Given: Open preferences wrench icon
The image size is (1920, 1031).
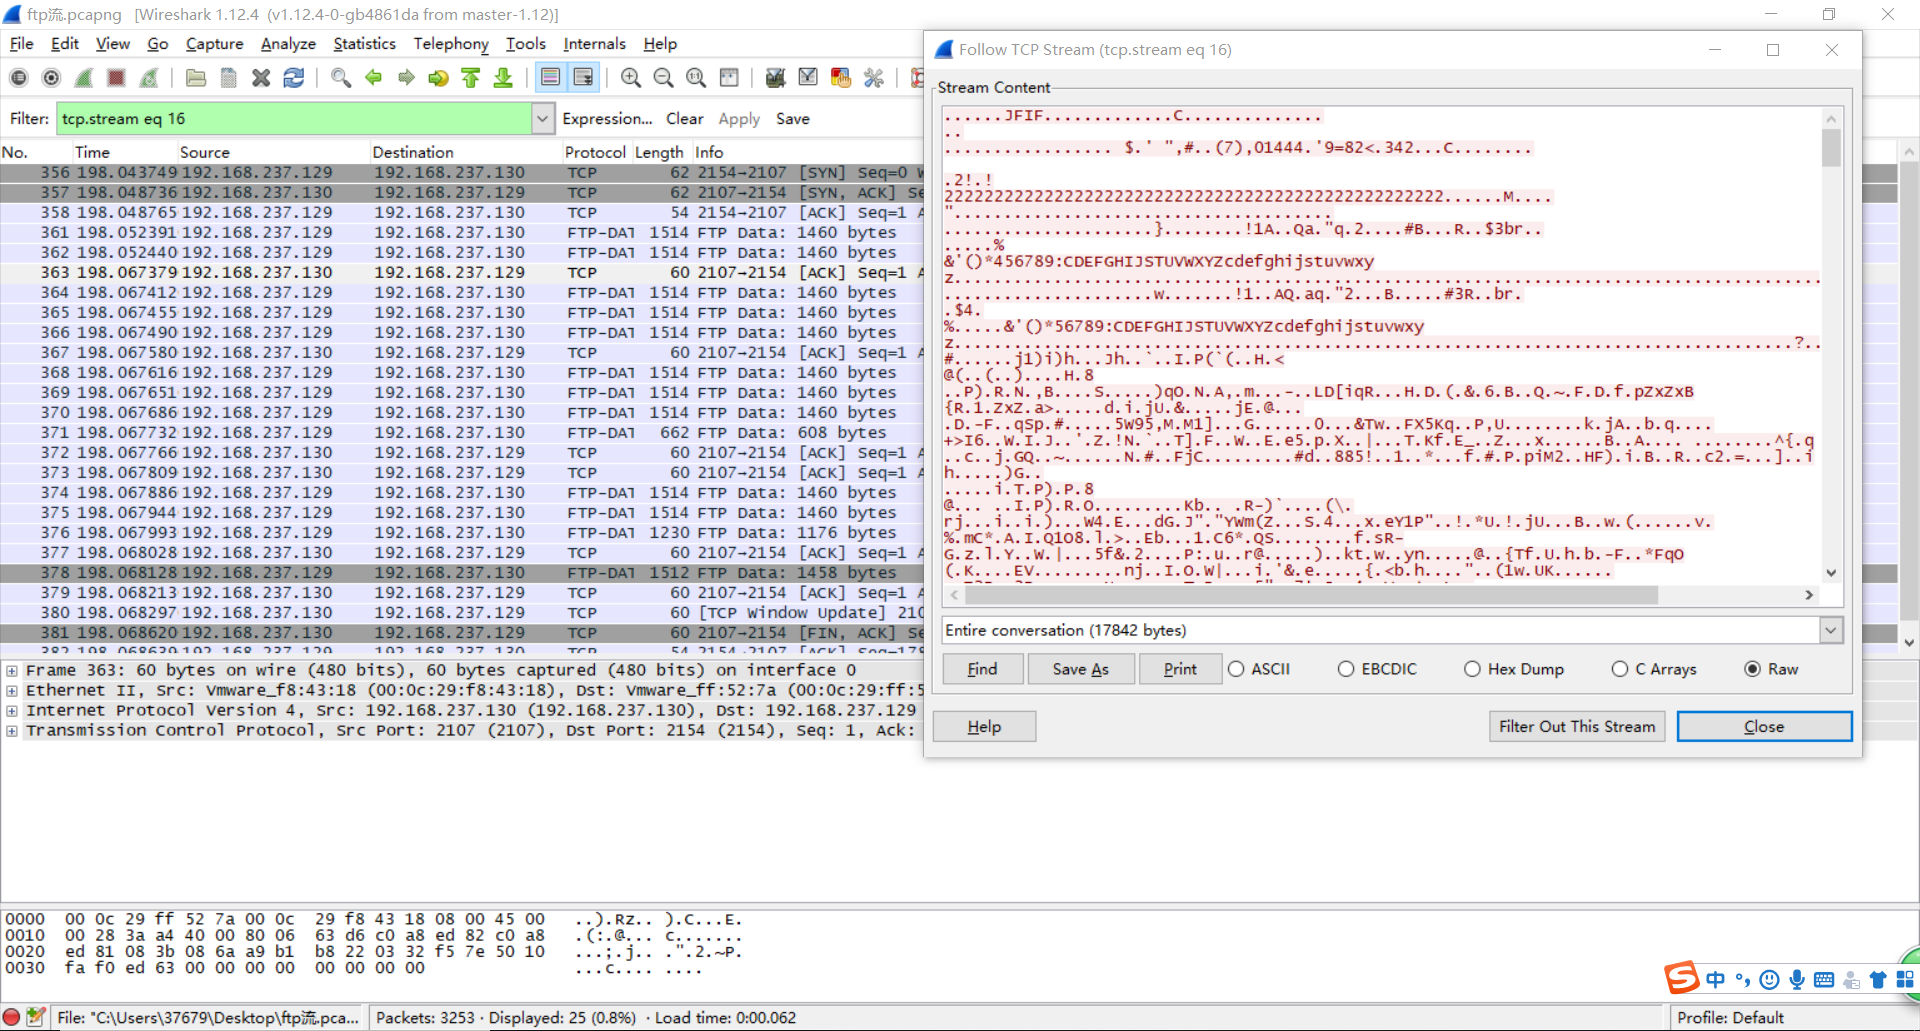Looking at the screenshot, I should tap(874, 78).
